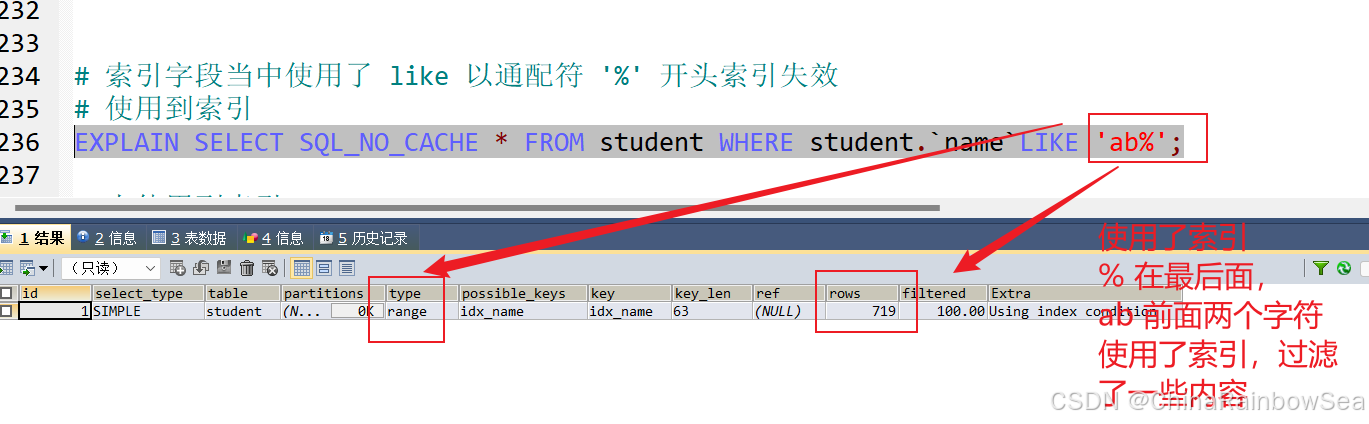Click the green refresh results icon
This screenshot has width=1369, height=424.
[1343, 268]
